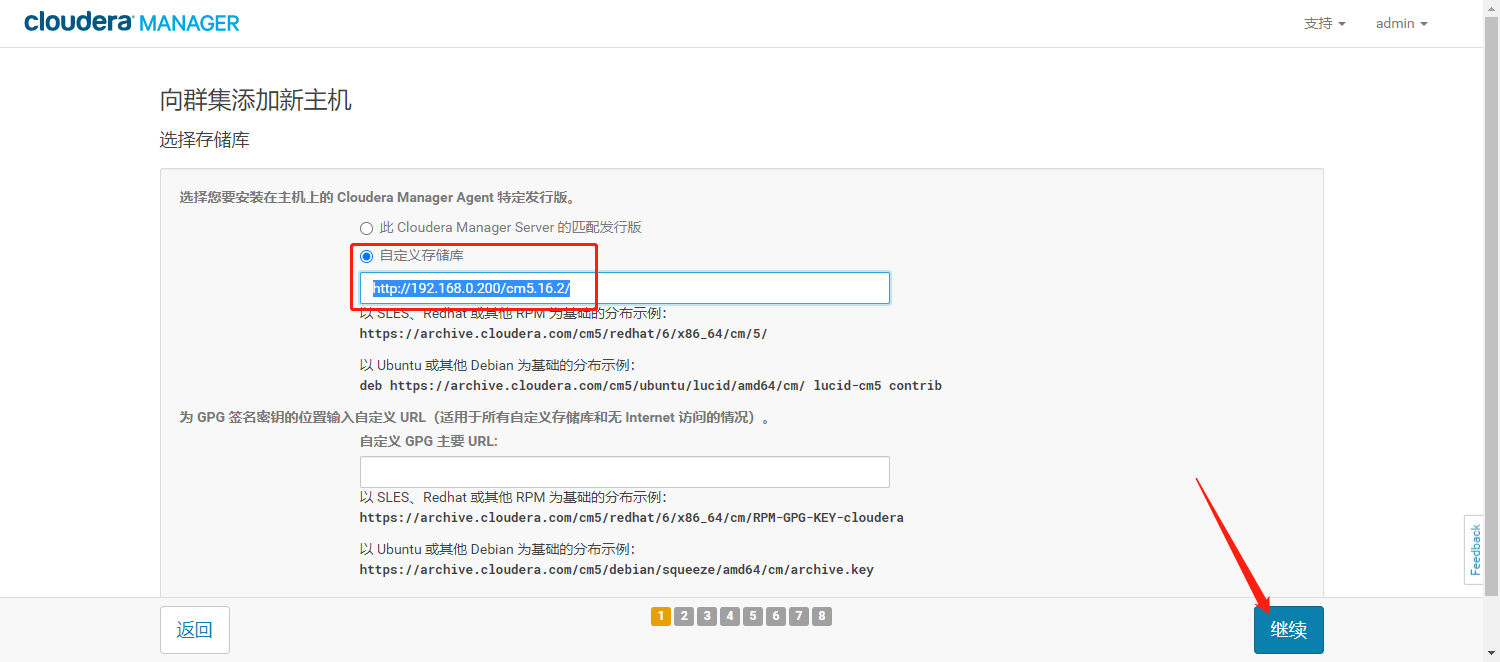Screen dimensions: 1500x662
Task: Go to wizard step 7
Action: tap(799, 616)
